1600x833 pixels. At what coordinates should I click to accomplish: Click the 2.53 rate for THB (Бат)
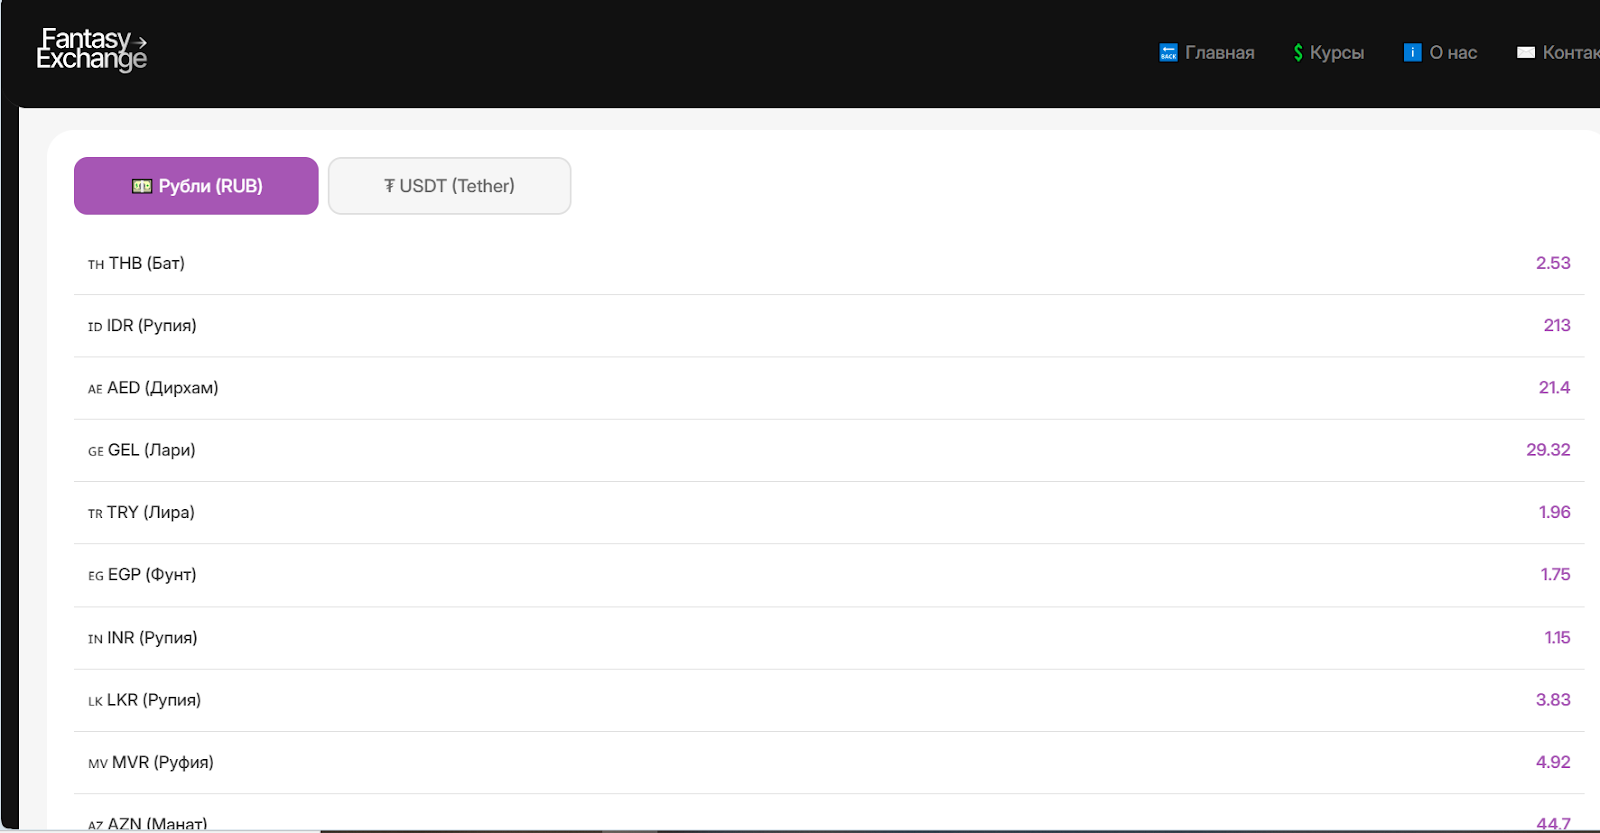[1553, 263]
